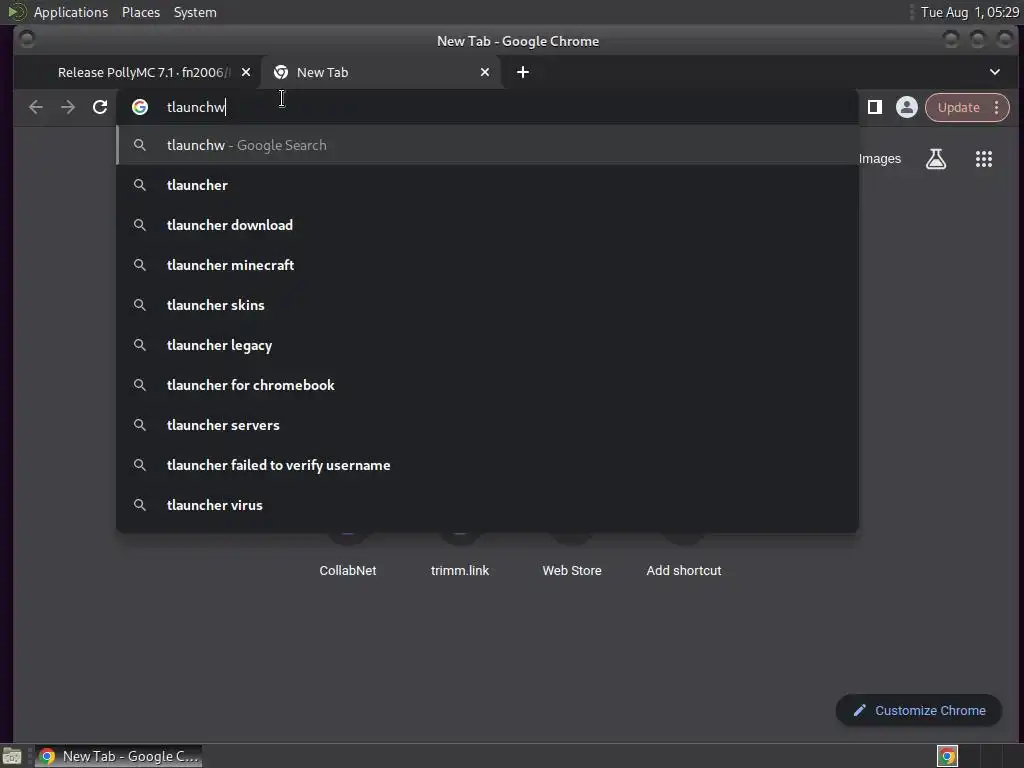Click Add shortcut

(x=684, y=570)
